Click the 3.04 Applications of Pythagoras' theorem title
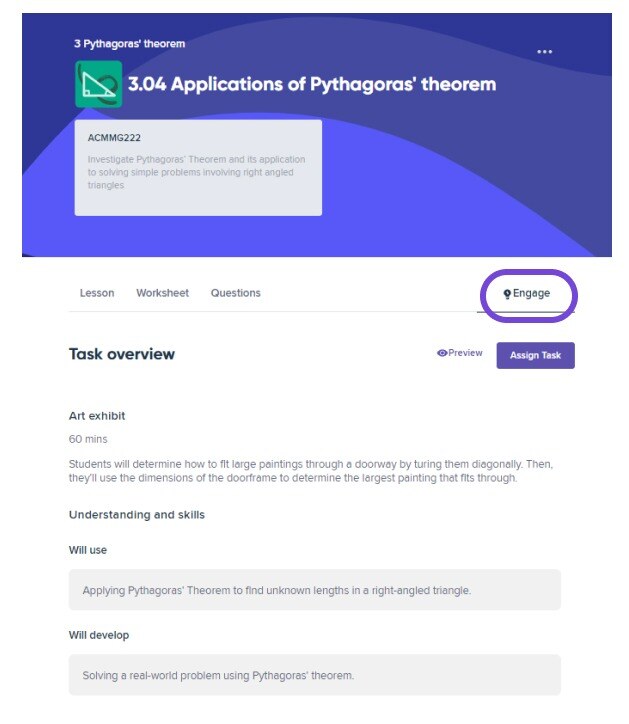The width and height of the screenshot is (629, 724). coord(312,84)
